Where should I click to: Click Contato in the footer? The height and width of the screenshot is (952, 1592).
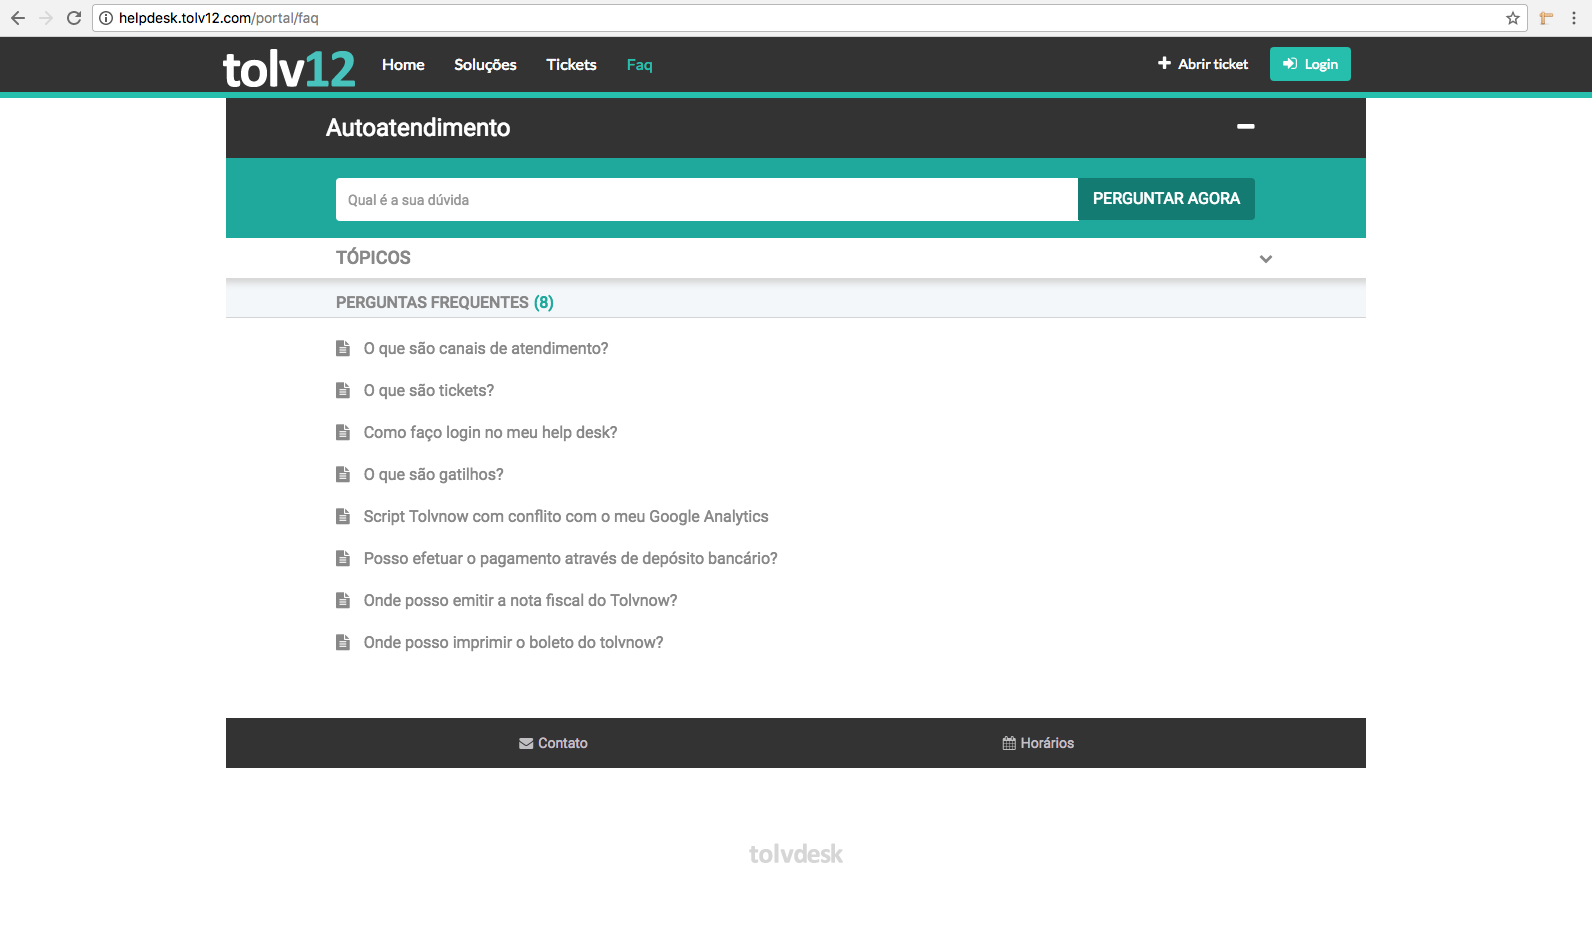[553, 743]
